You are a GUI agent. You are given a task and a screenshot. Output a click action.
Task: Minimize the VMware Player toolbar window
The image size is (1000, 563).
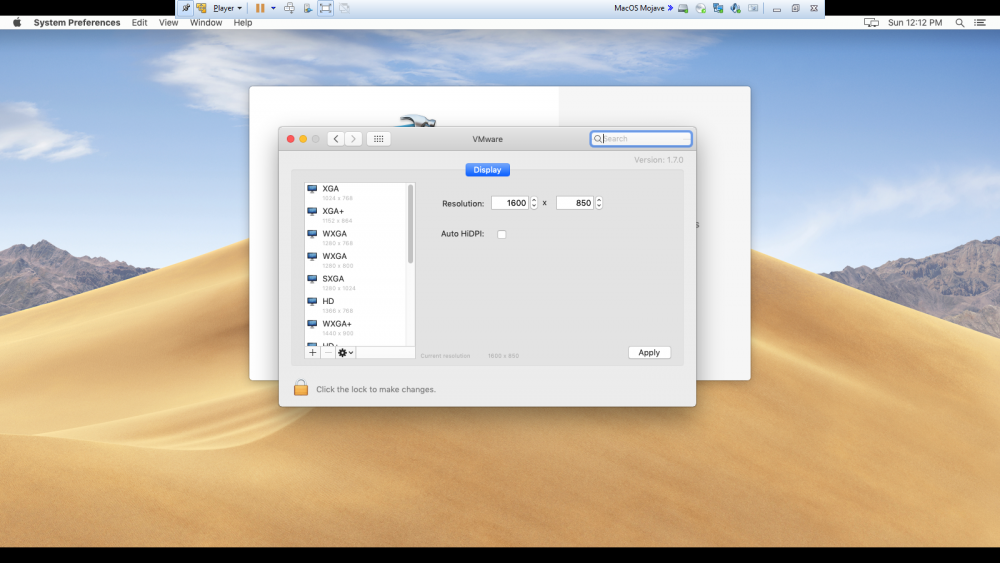[777, 8]
